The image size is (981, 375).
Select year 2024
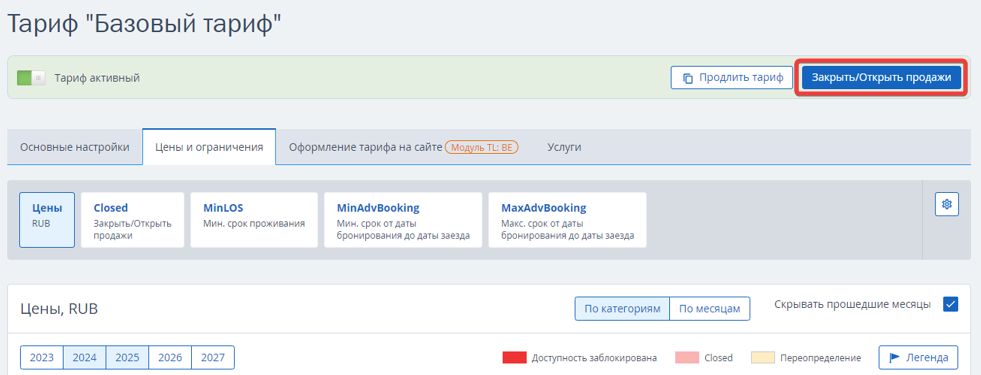[84, 357]
